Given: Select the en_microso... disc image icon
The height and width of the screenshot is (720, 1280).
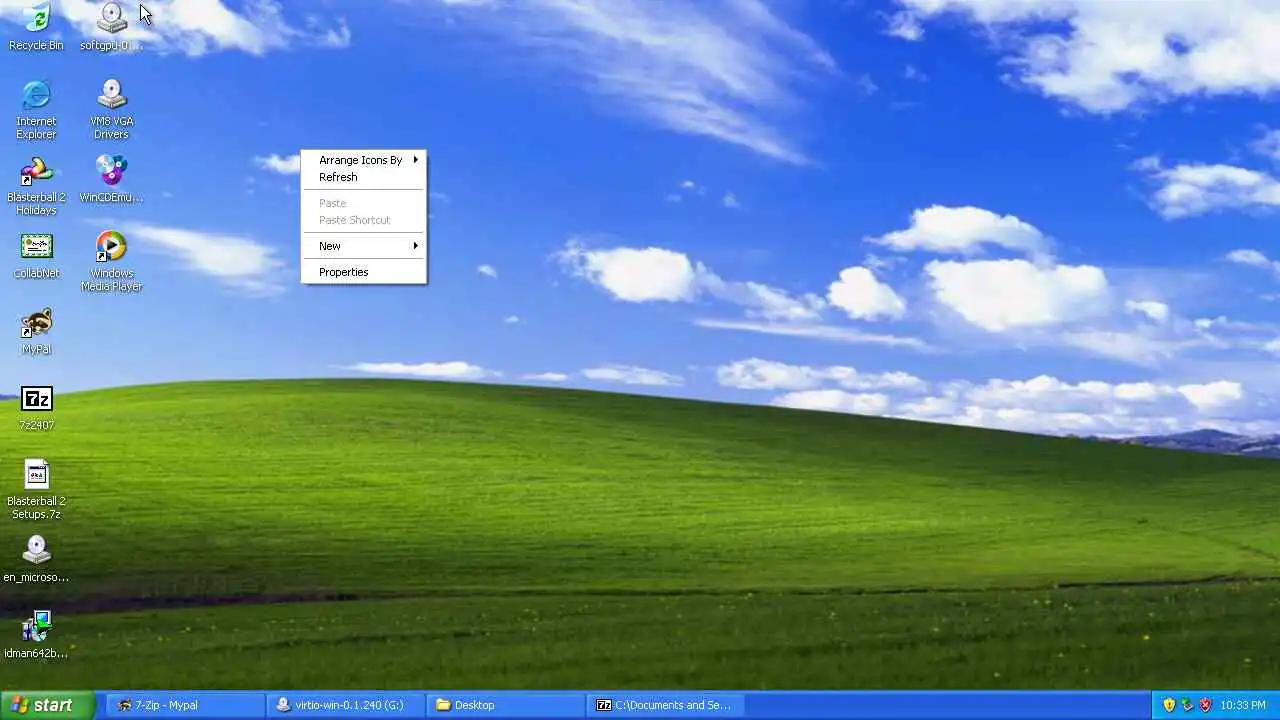Looking at the screenshot, I should point(36,559).
